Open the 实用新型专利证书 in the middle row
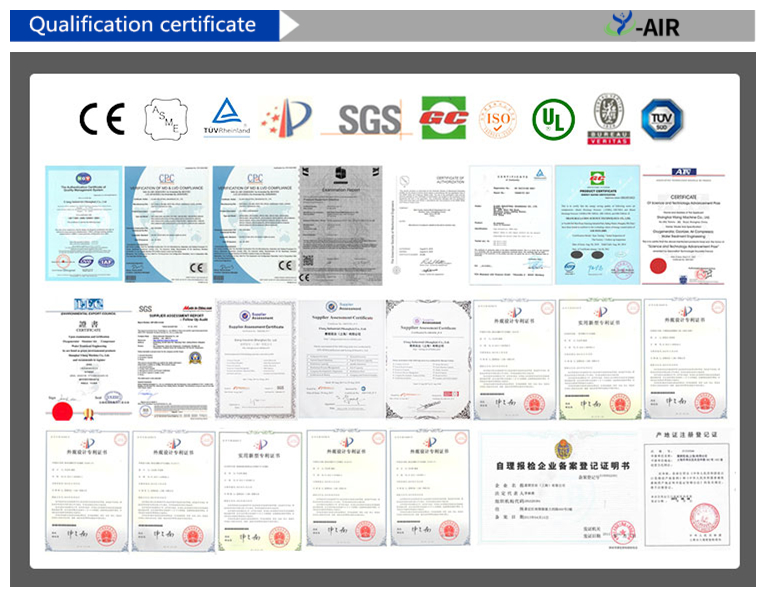Screen dimensions: 766x597 (600, 359)
